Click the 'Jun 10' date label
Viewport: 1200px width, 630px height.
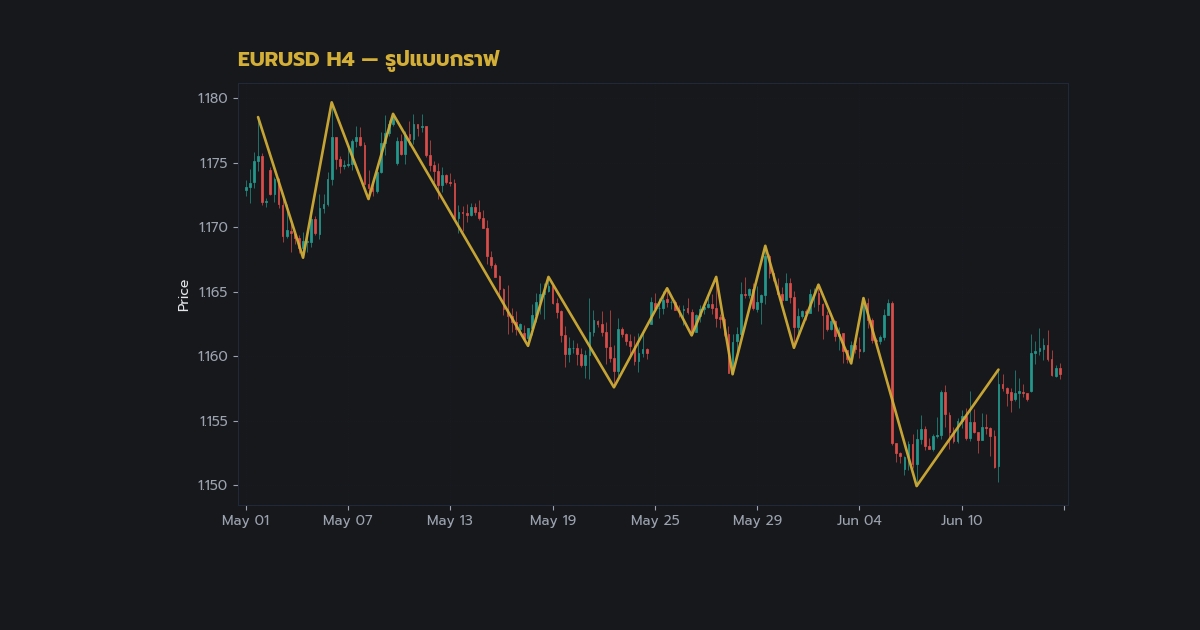click(962, 520)
